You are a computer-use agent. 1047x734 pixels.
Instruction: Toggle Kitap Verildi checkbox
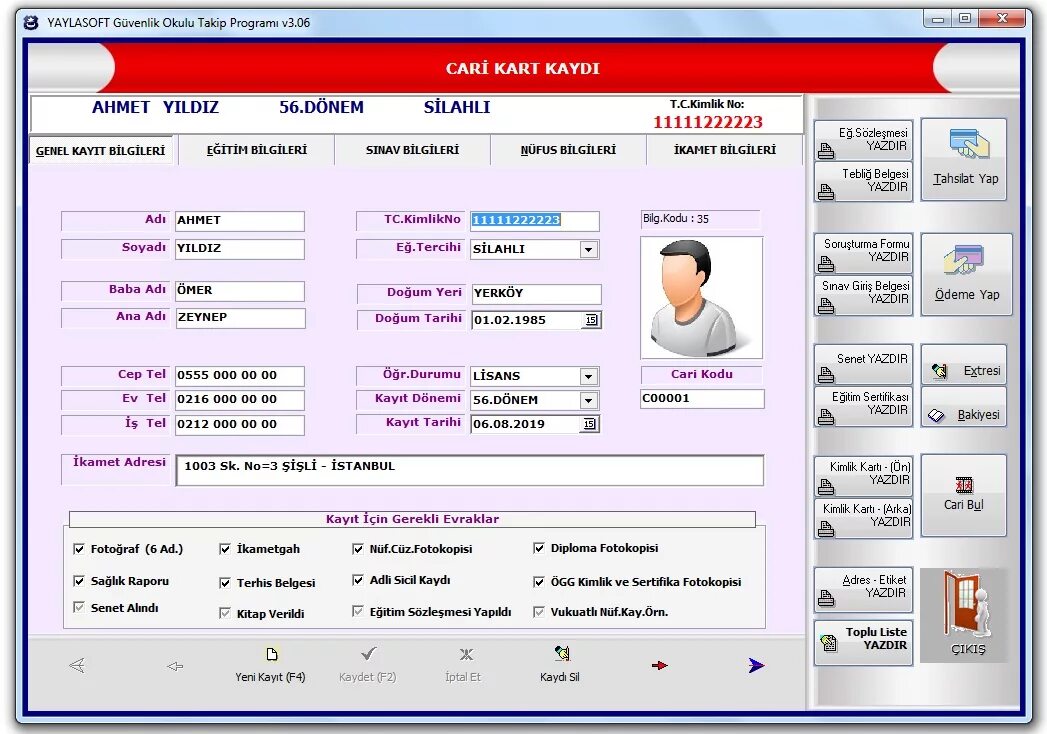tap(225, 613)
